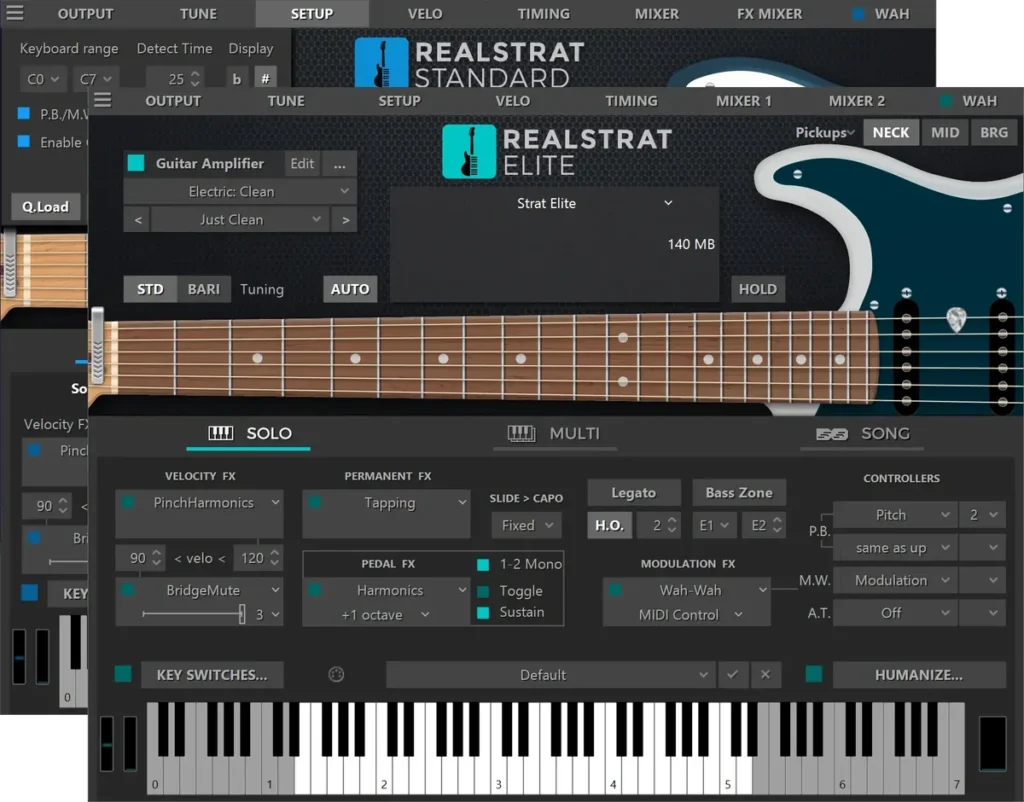1024x802 pixels.
Task: Click the Legato button
Action: [x=633, y=493]
